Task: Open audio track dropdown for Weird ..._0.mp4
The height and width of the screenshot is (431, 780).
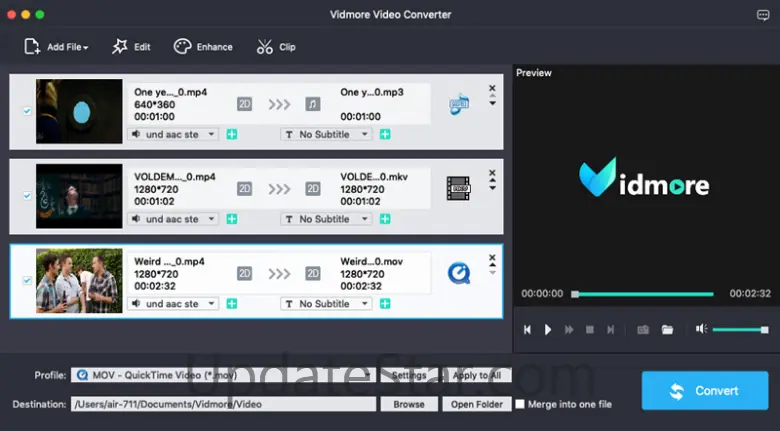Action: [173, 304]
